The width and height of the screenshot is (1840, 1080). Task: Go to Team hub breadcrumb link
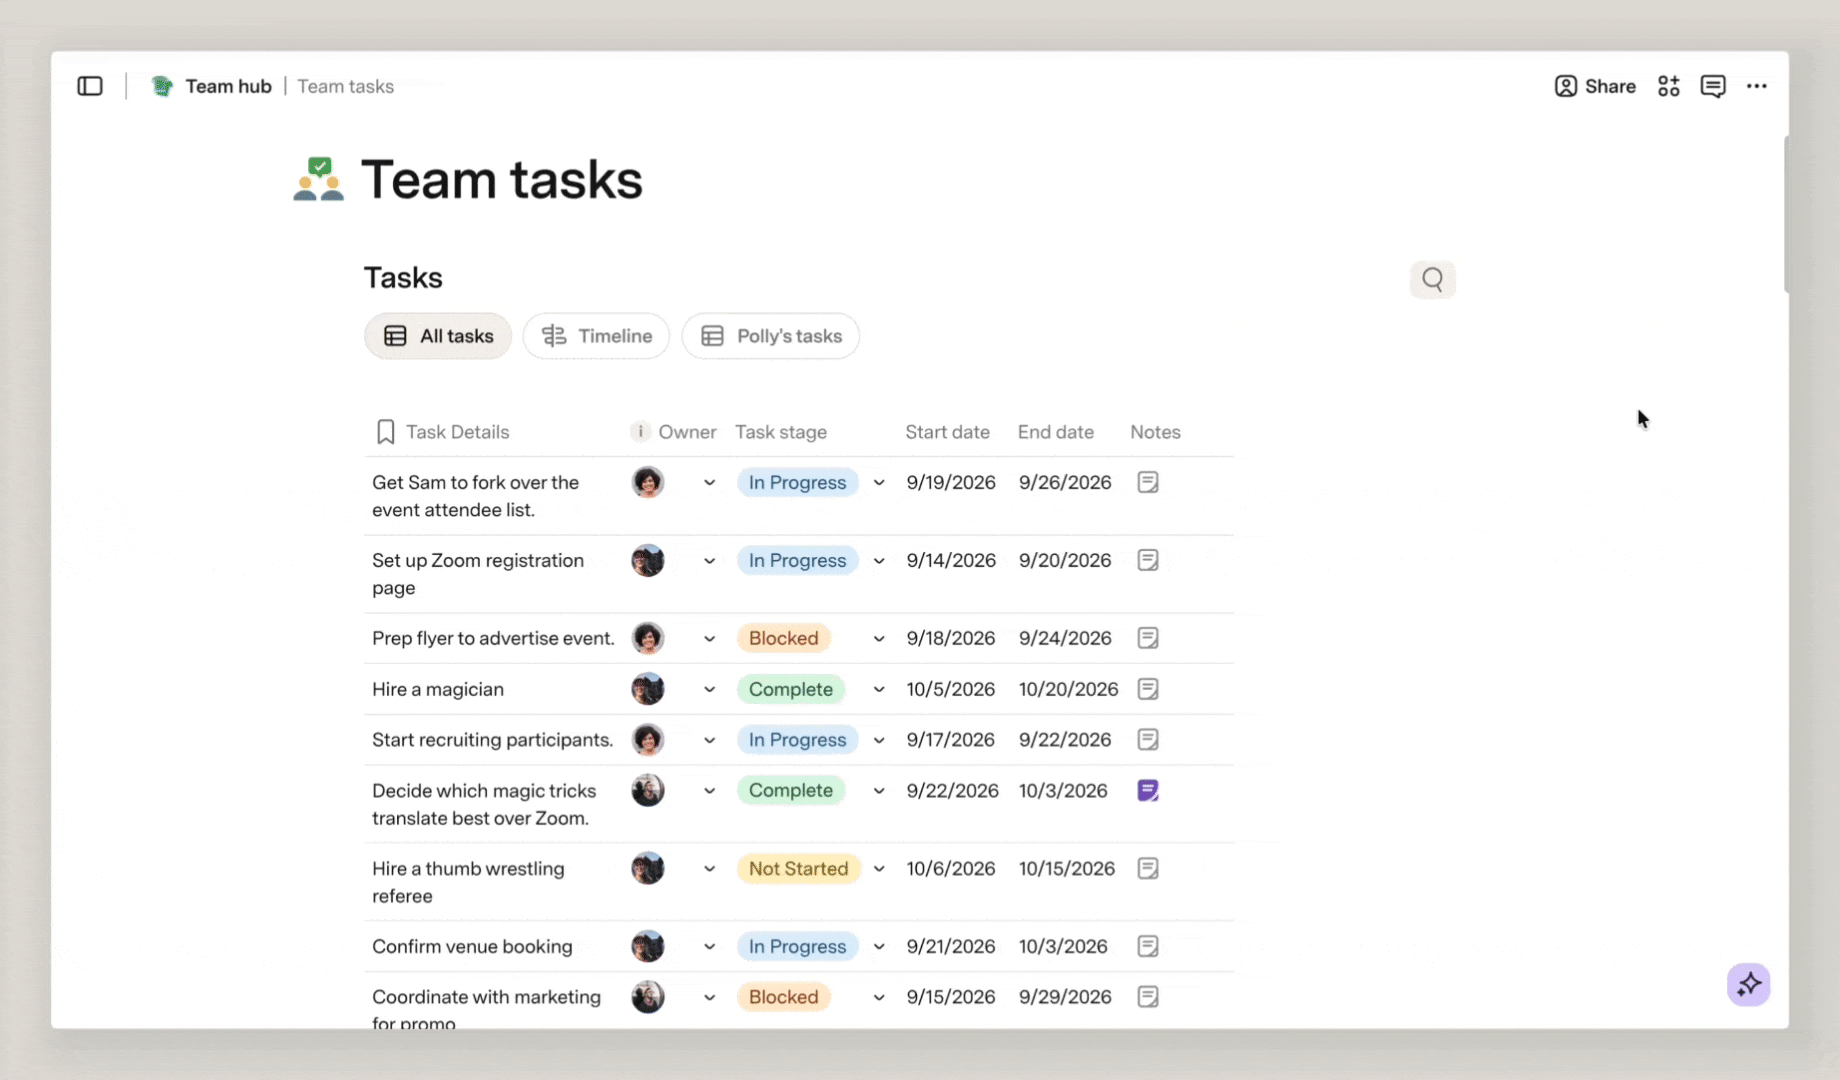coord(228,86)
